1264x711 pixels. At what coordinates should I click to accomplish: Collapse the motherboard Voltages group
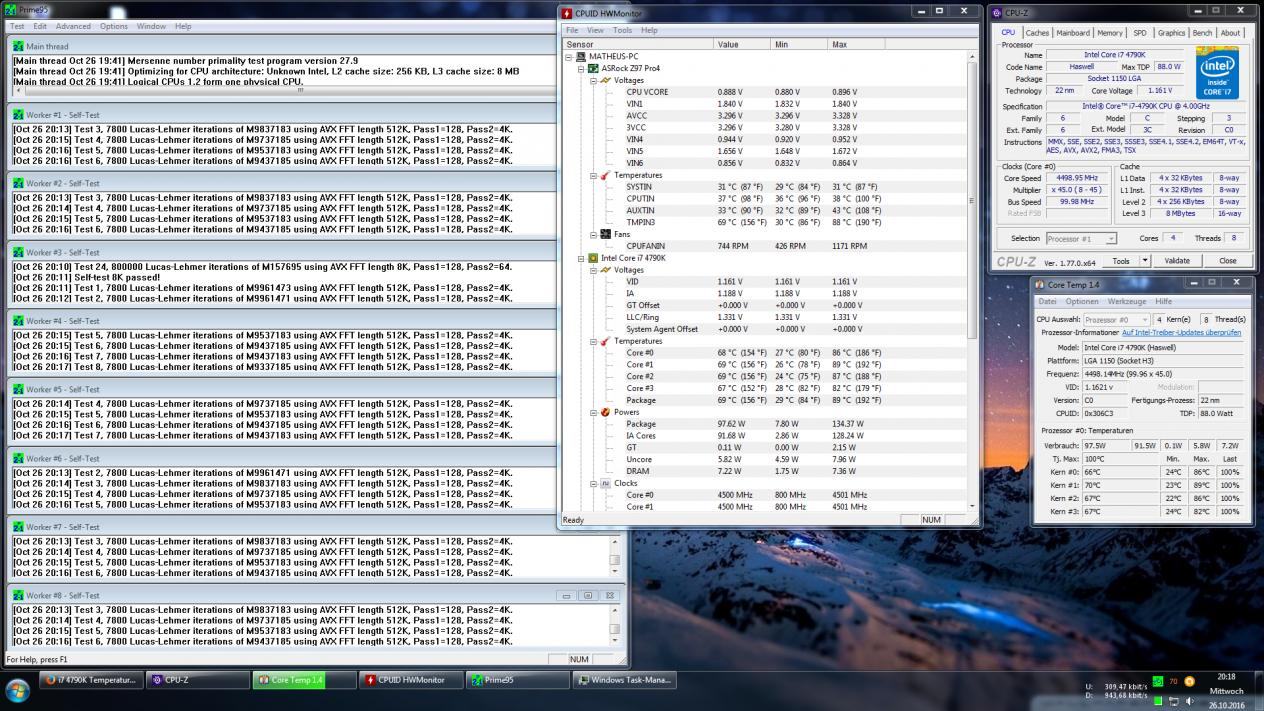click(593, 80)
